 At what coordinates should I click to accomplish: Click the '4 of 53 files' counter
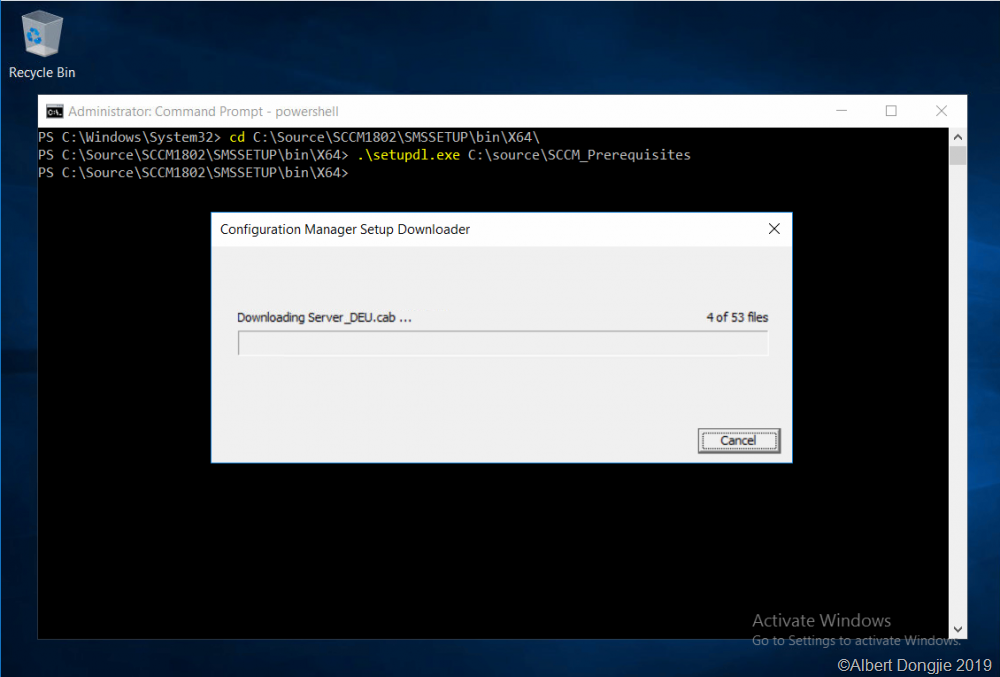[x=736, y=318]
